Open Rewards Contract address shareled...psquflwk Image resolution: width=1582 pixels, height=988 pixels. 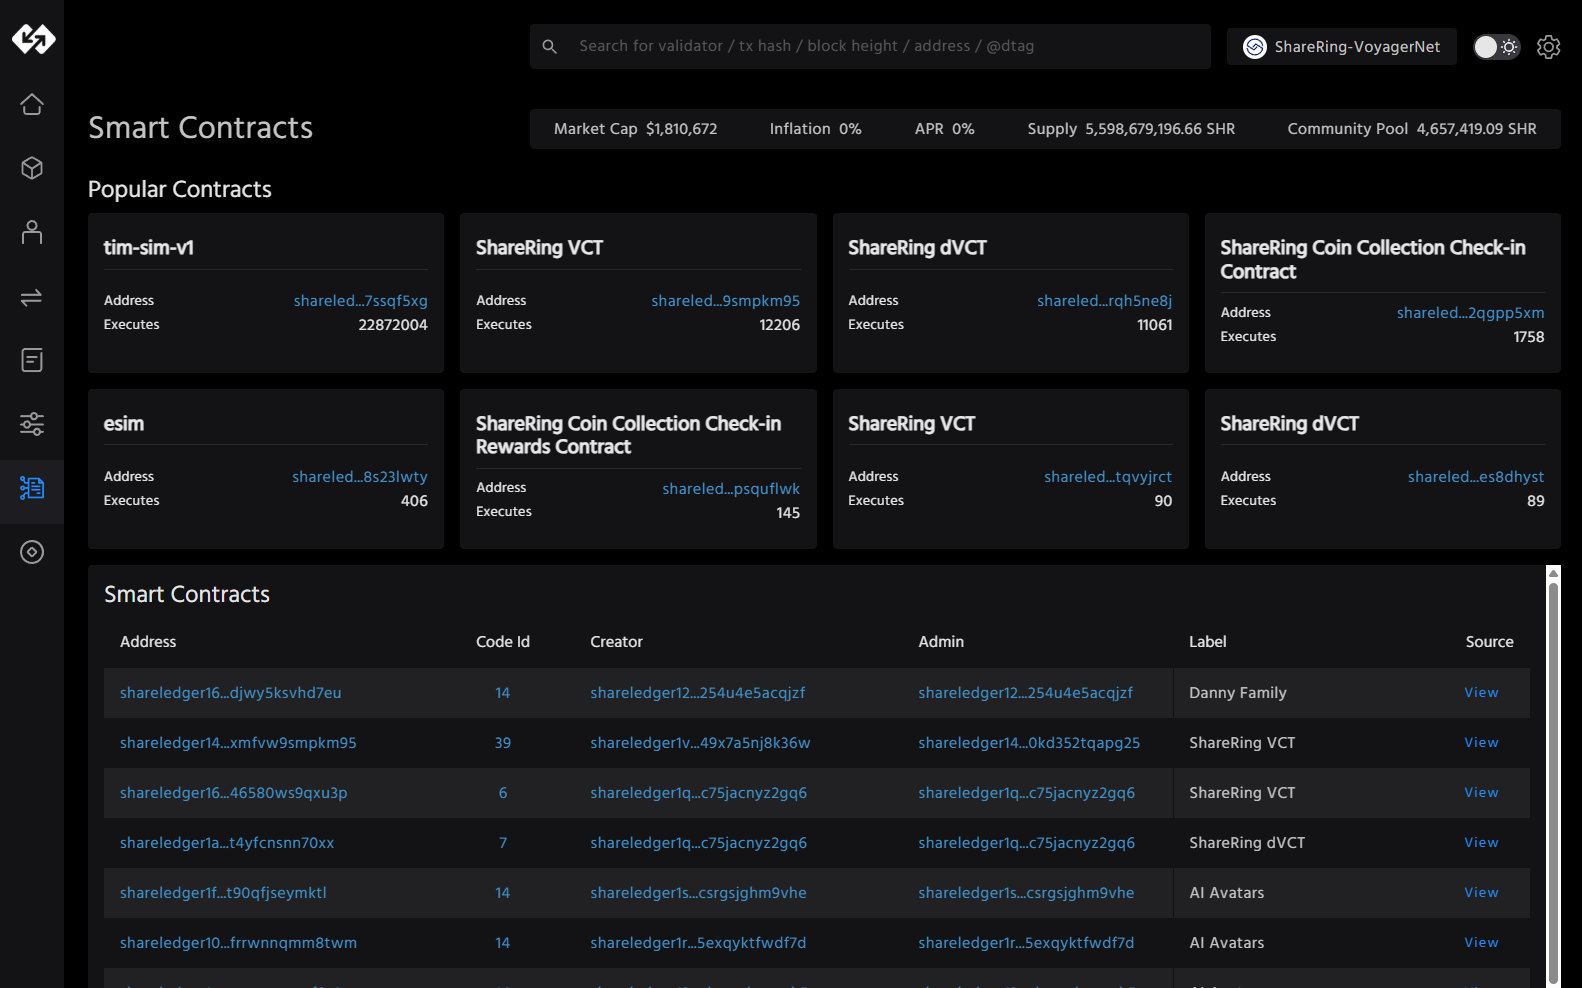(731, 489)
